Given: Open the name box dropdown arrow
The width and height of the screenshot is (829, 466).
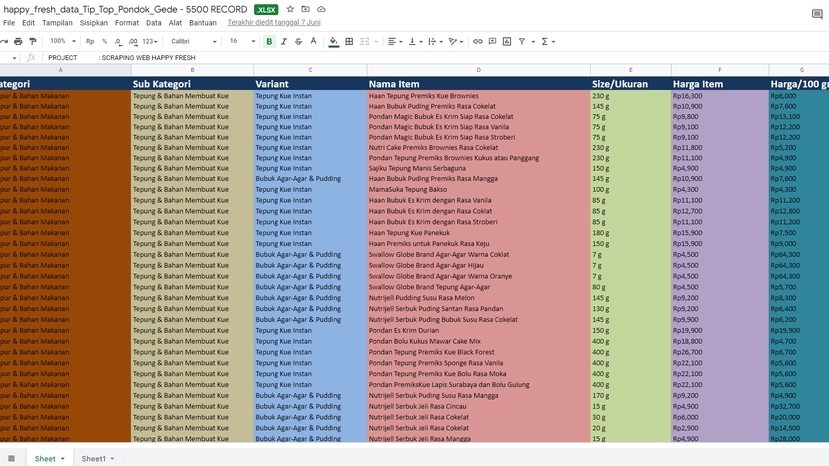Looking at the screenshot, I should 14,58.
